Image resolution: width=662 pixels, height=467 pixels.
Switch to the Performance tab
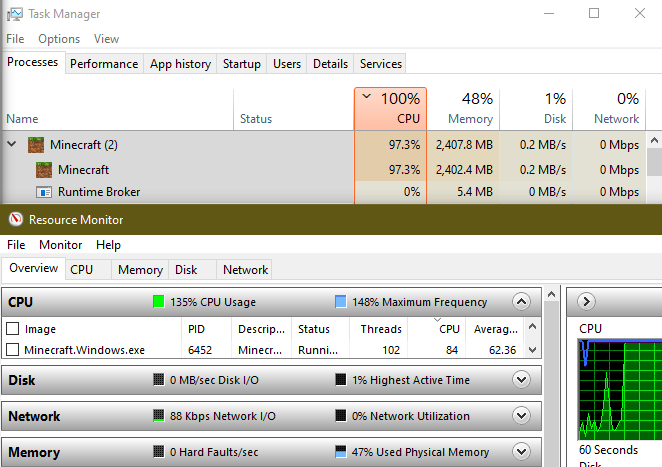click(x=104, y=64)
